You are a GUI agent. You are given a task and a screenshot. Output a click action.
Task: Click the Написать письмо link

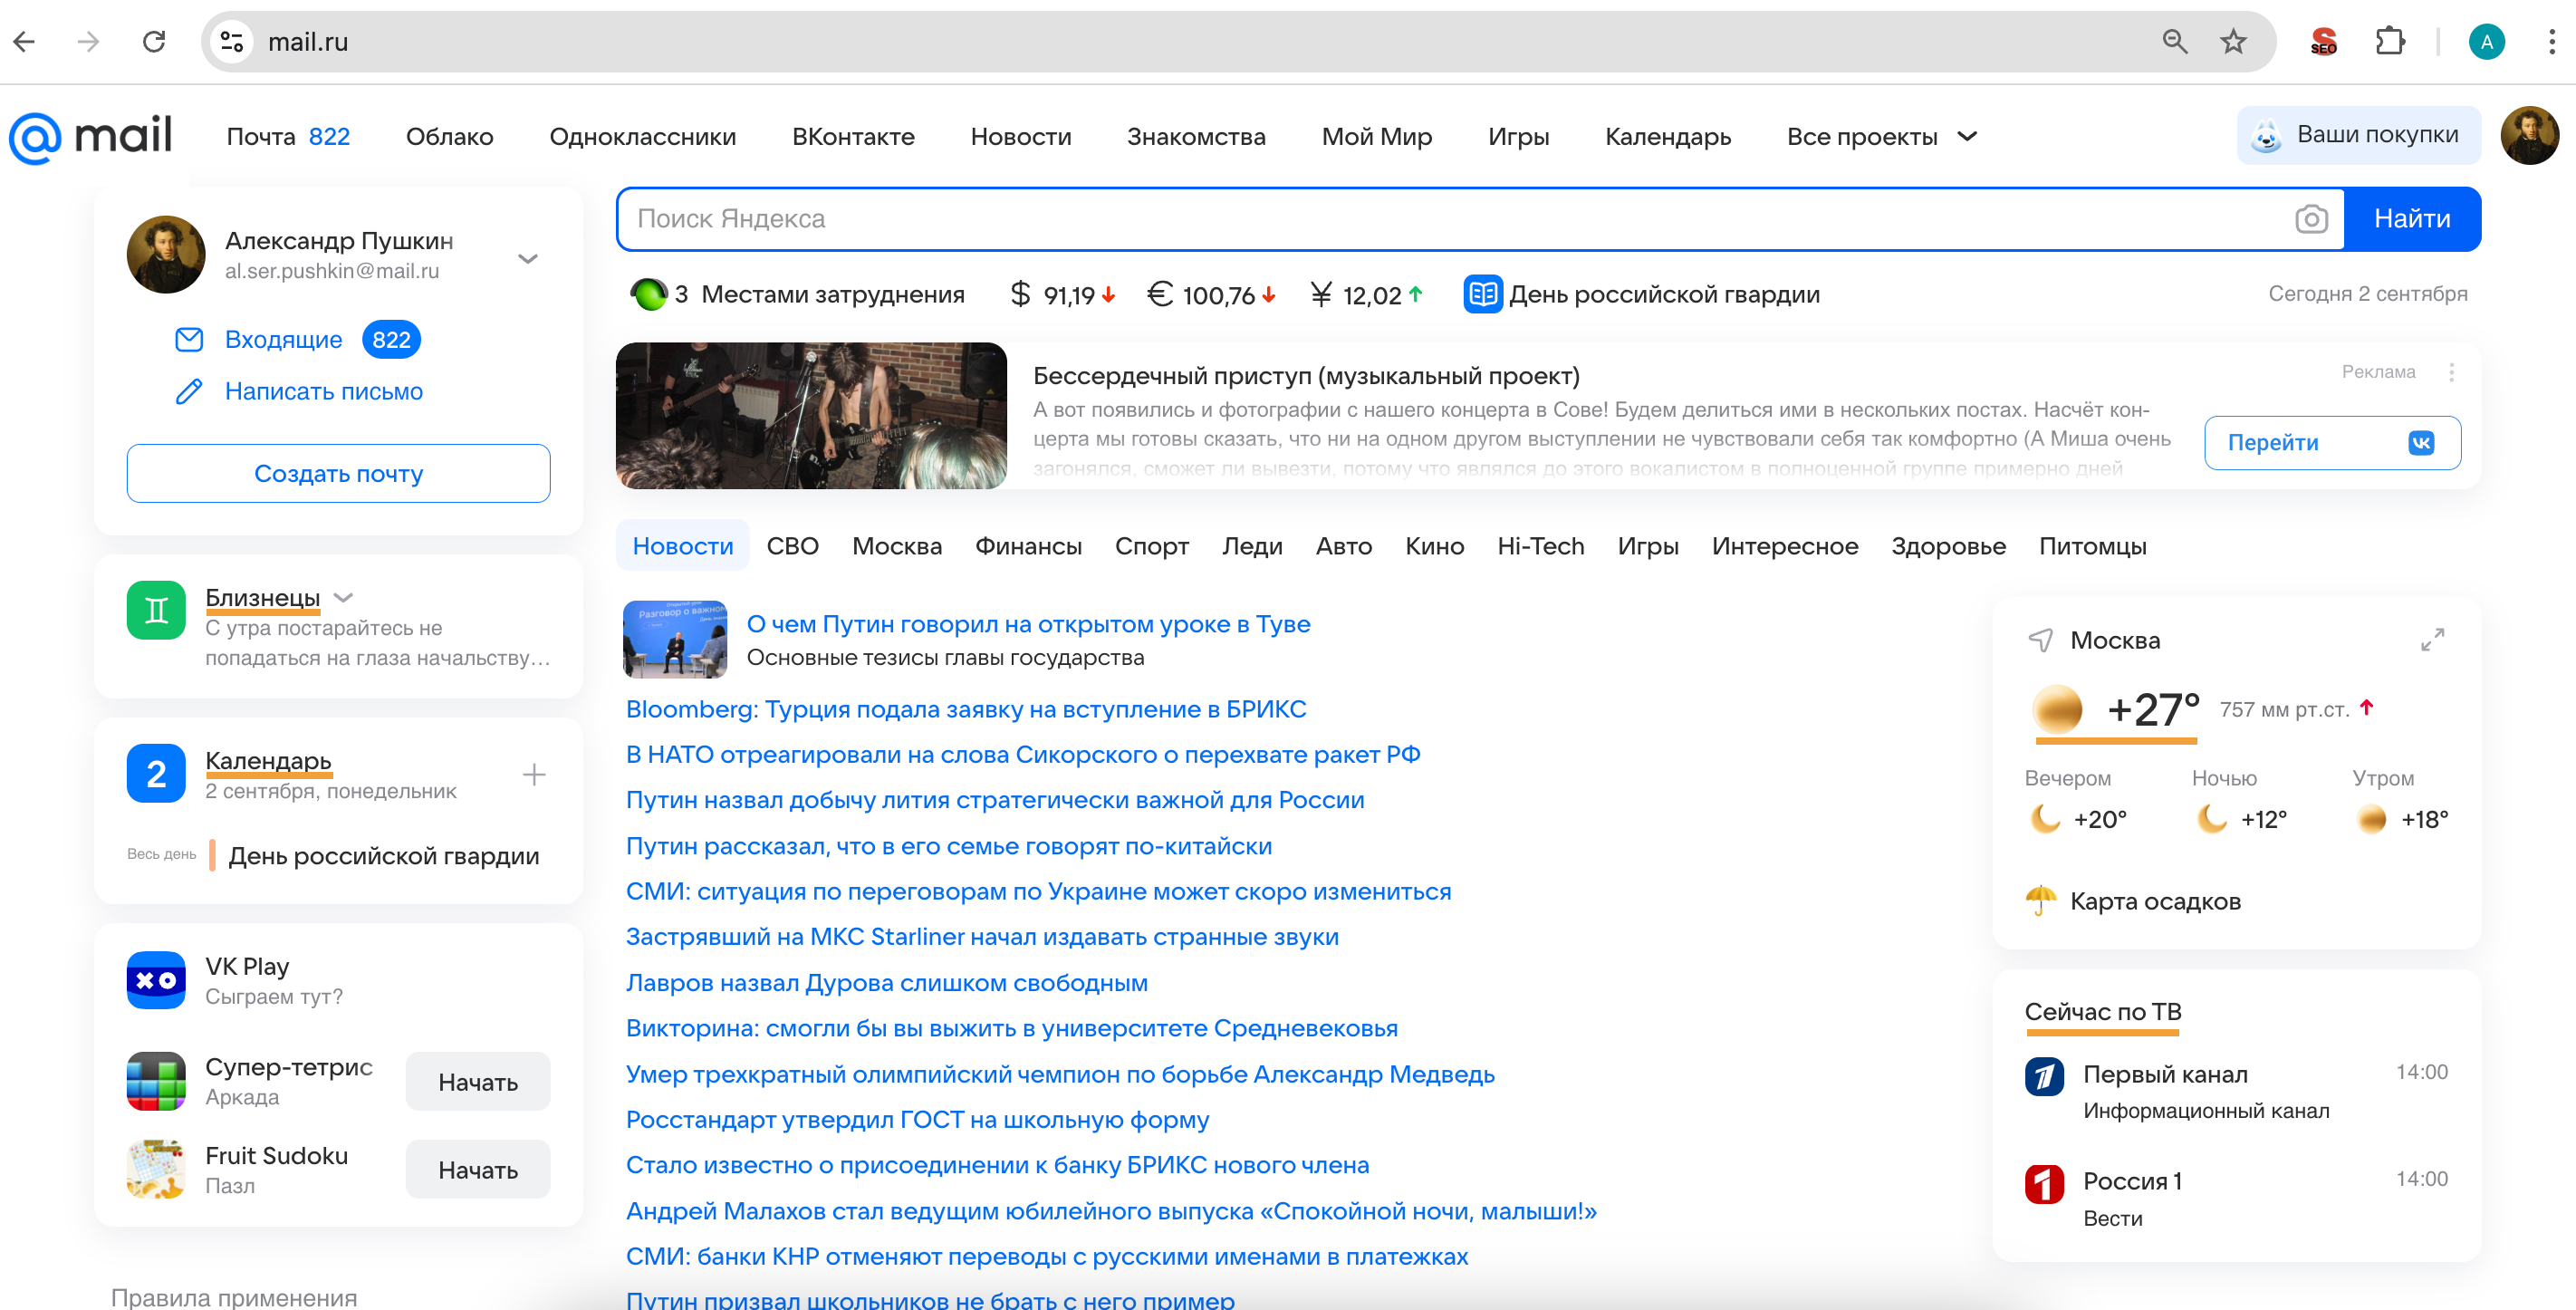point(323,391)
